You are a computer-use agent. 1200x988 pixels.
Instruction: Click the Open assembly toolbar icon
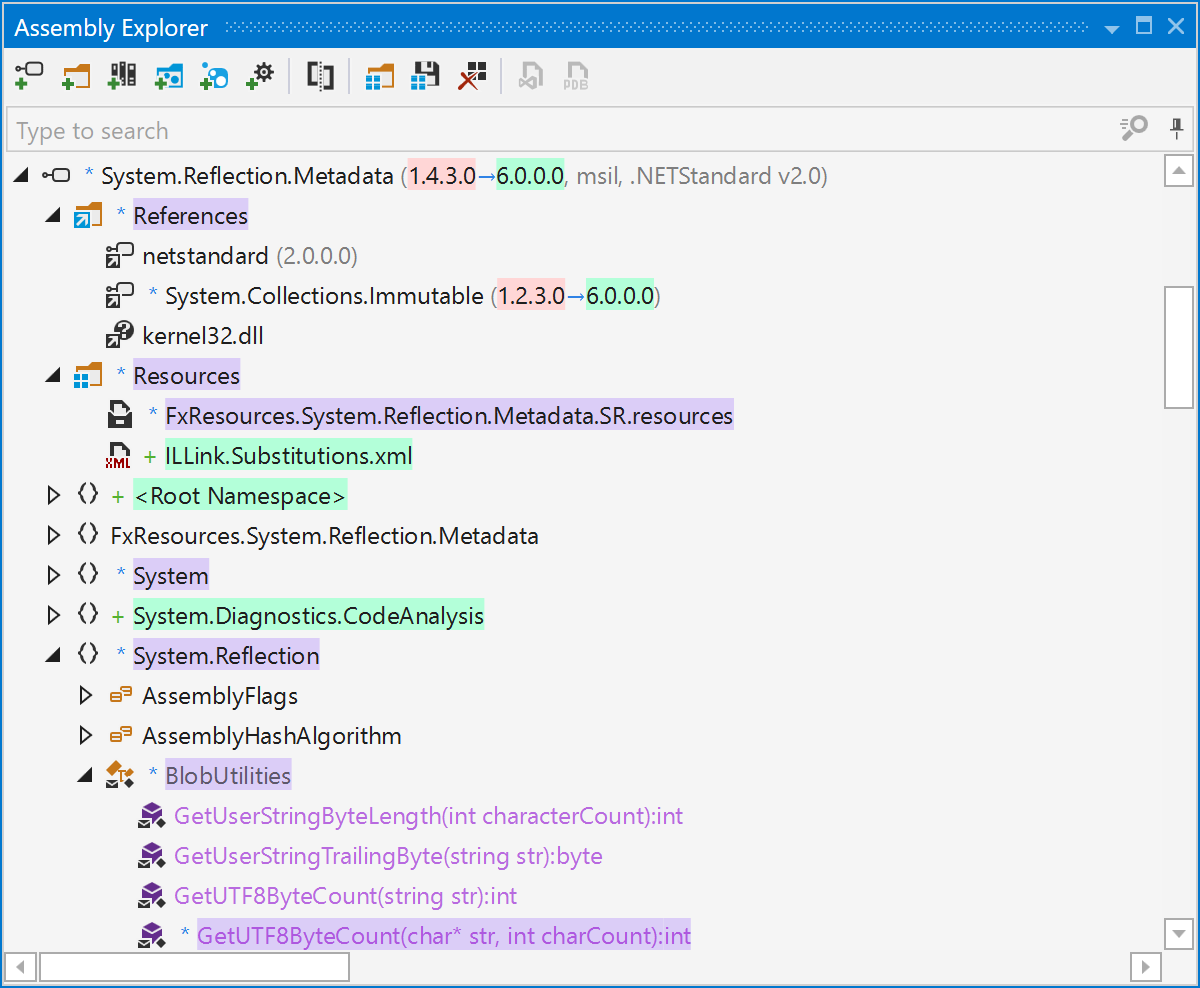coord(29,76)
